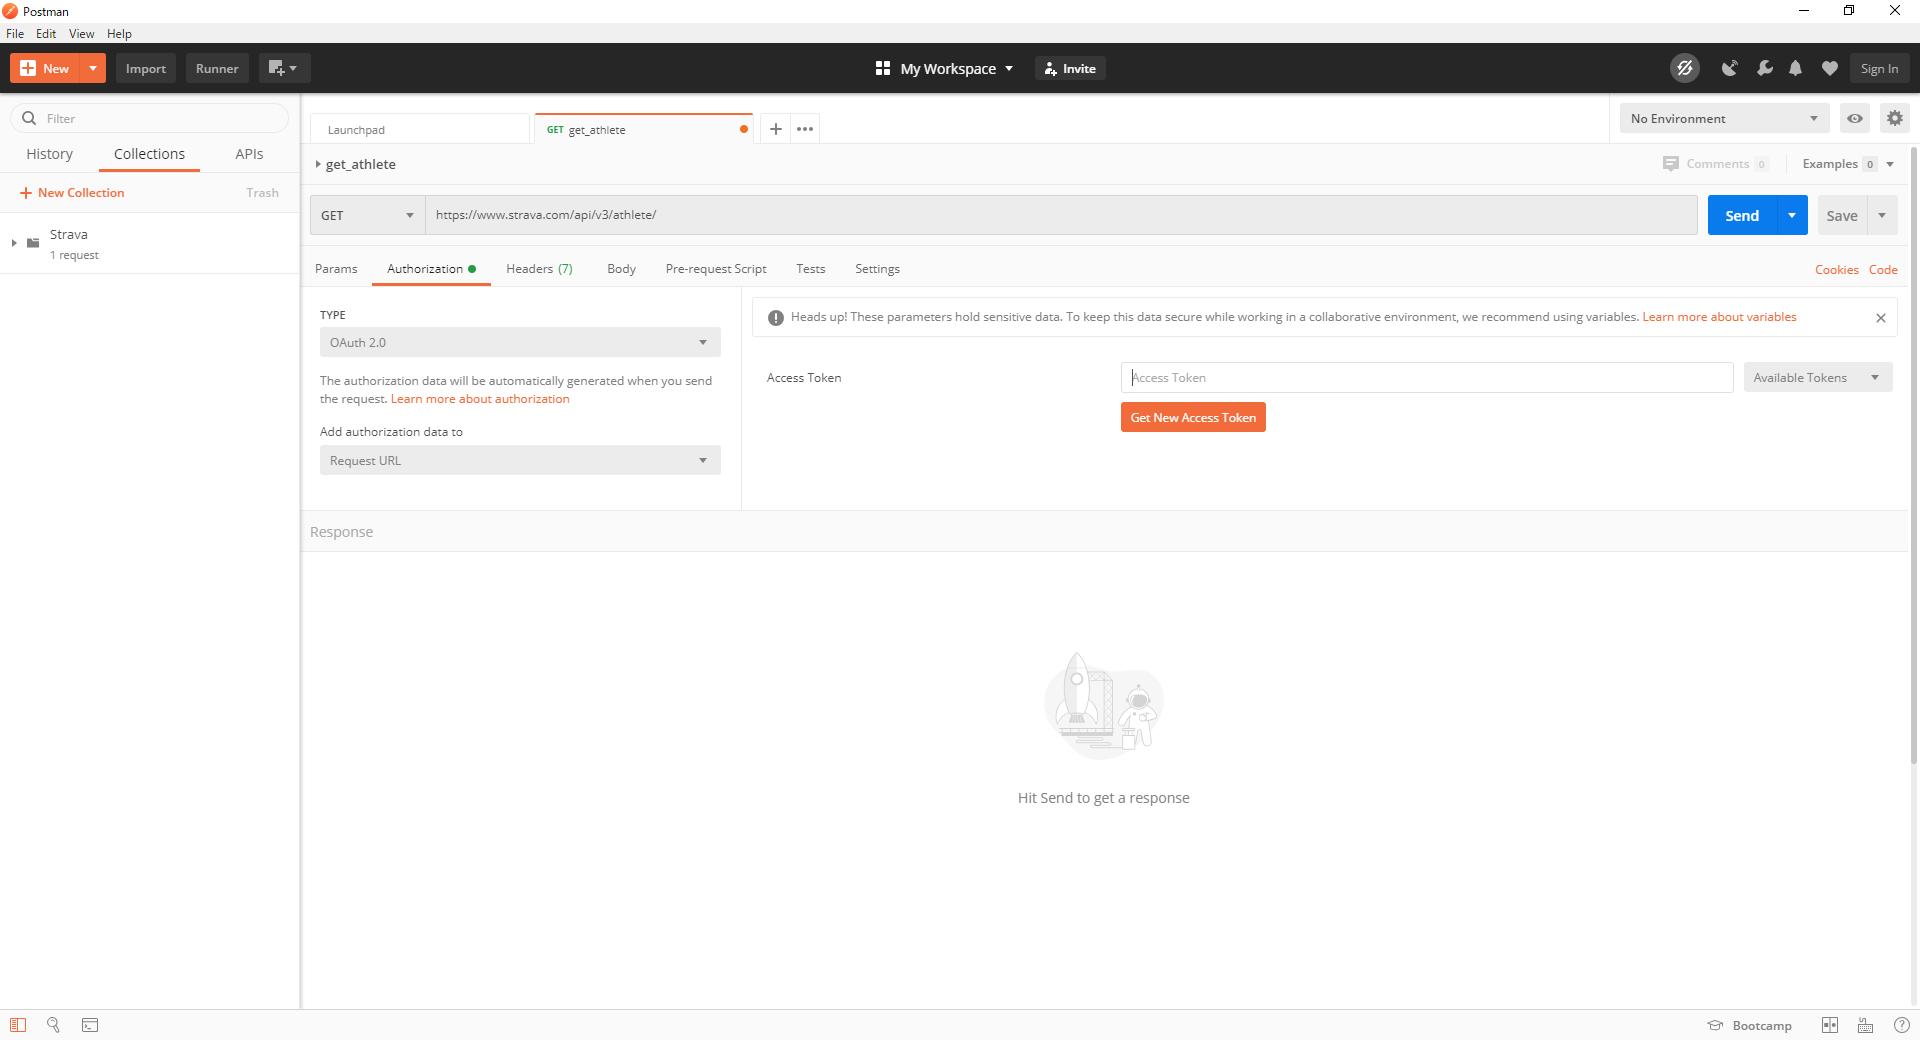Screen dimensions: 1920x1040
Task: Open the View menu
Action: [81, 33]
